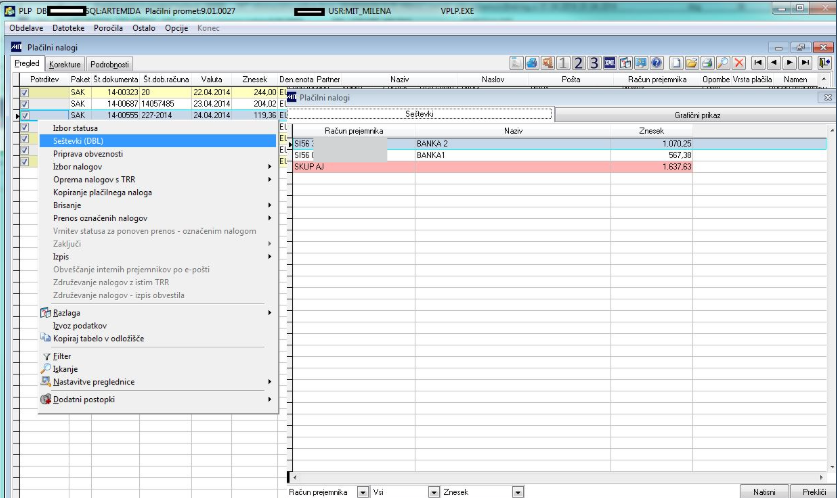Open Poročila in the menu bar
This screenshot has height=498, width=837.
click(x=108, y=28)
